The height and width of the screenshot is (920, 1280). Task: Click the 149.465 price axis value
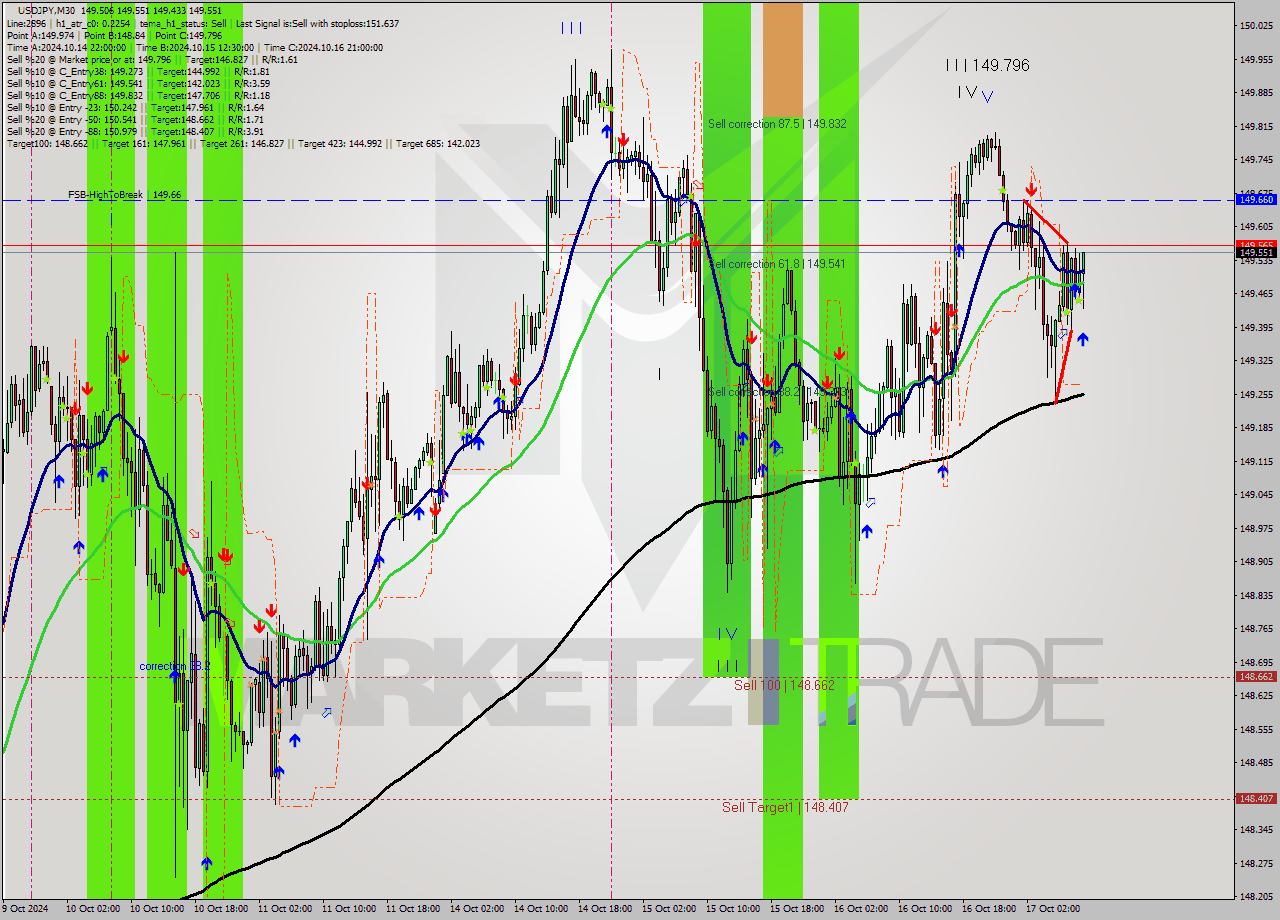1257,294
